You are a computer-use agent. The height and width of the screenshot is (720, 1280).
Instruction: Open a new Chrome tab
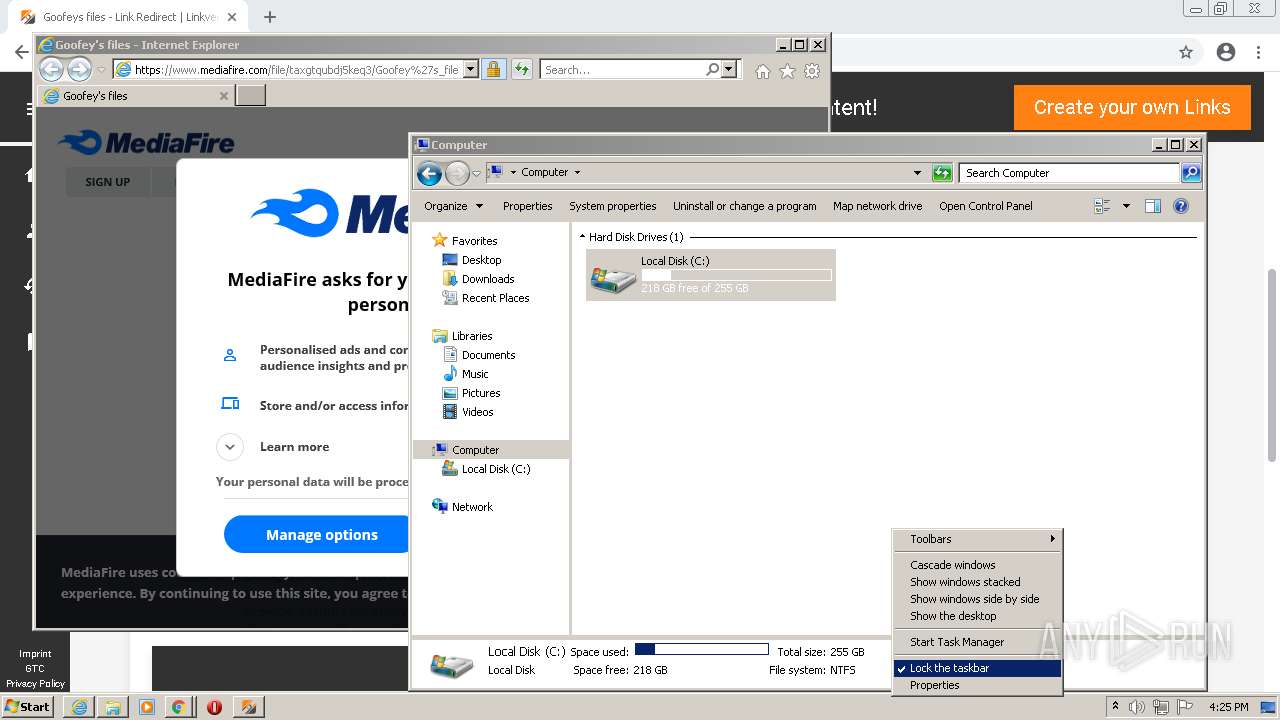(270, 17)
